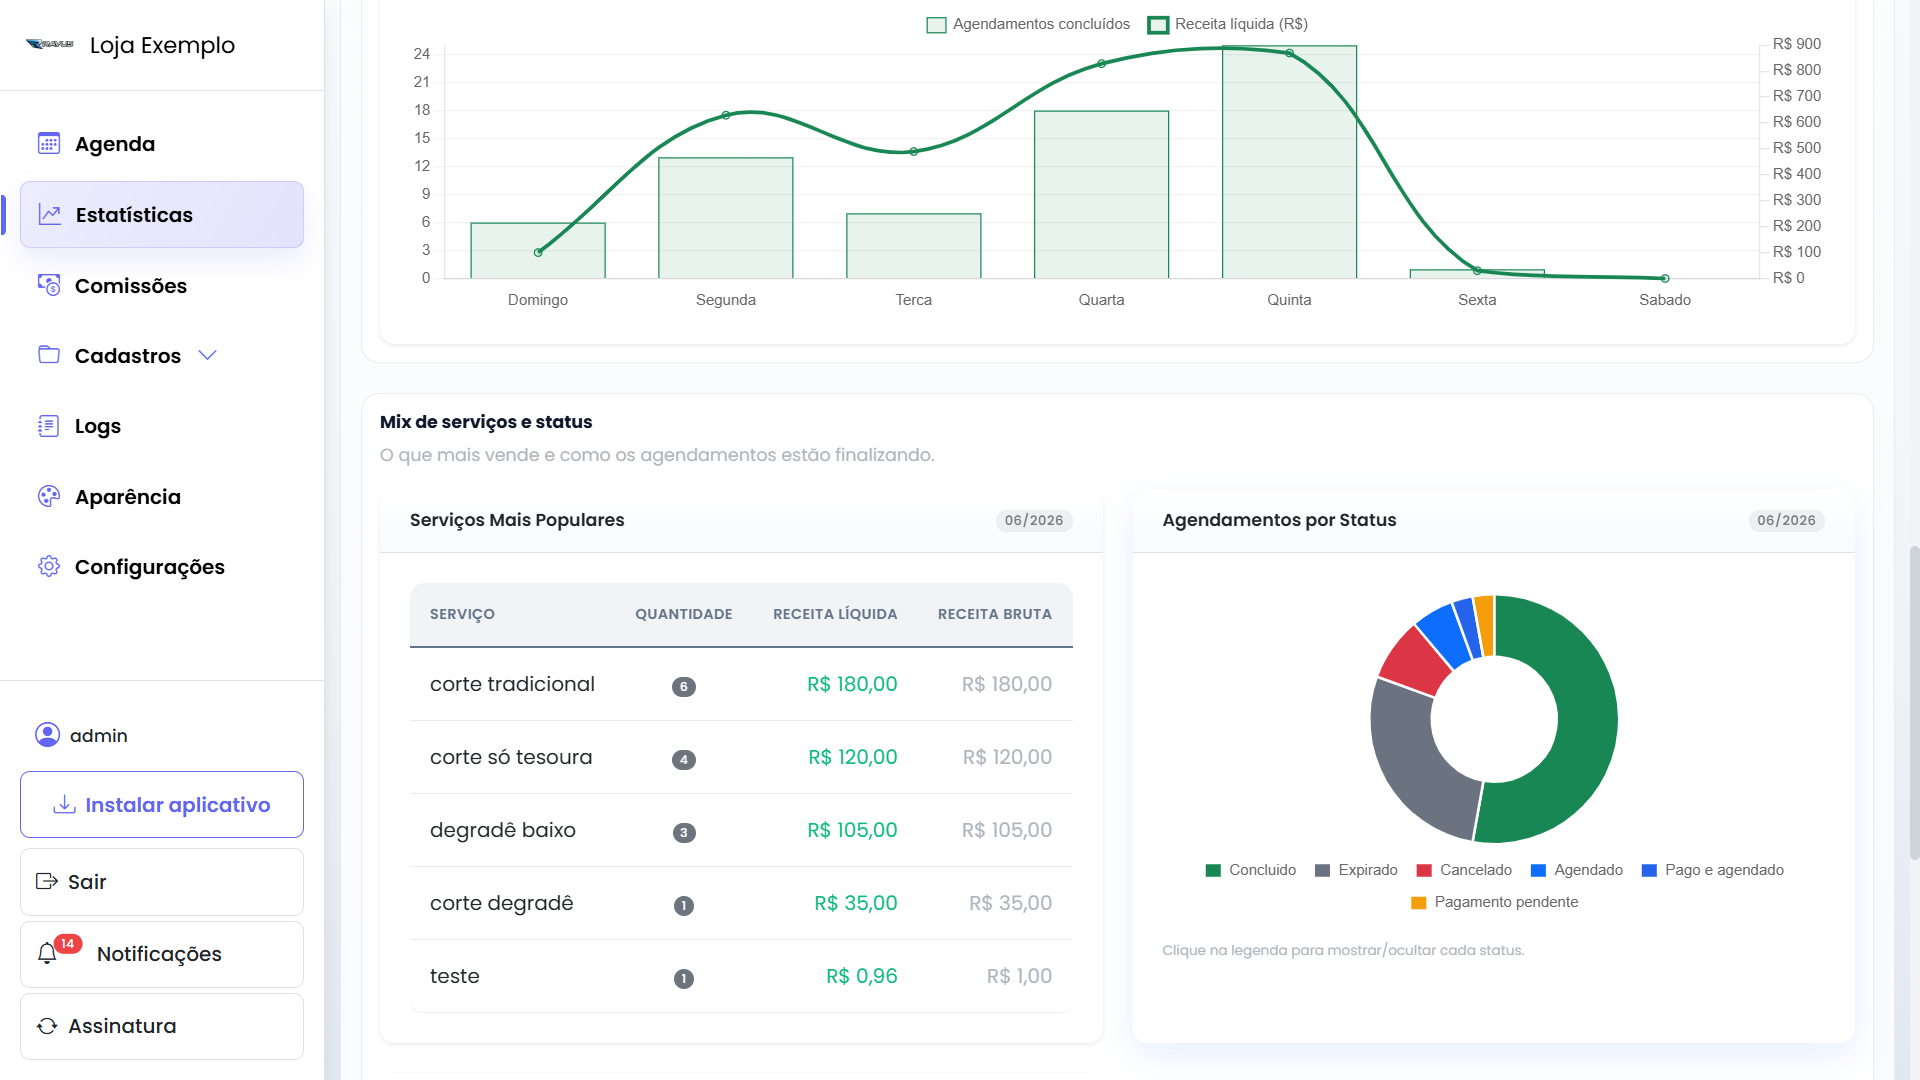Click the Quinta bar in weekly chart
The width and height of the screenshot is (1920, 1080).
(x=1289, y=162)
